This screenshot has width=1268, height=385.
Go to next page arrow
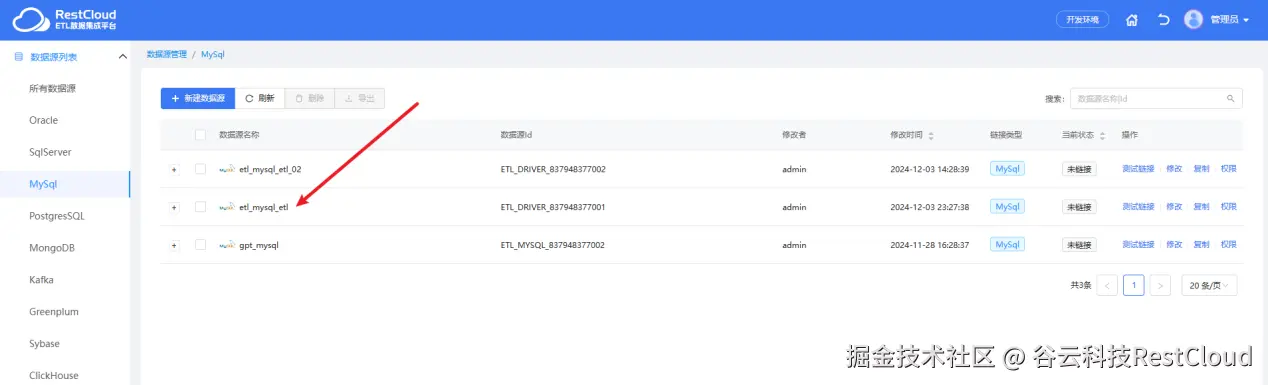pyautogui.click(x=1160, y=285)
